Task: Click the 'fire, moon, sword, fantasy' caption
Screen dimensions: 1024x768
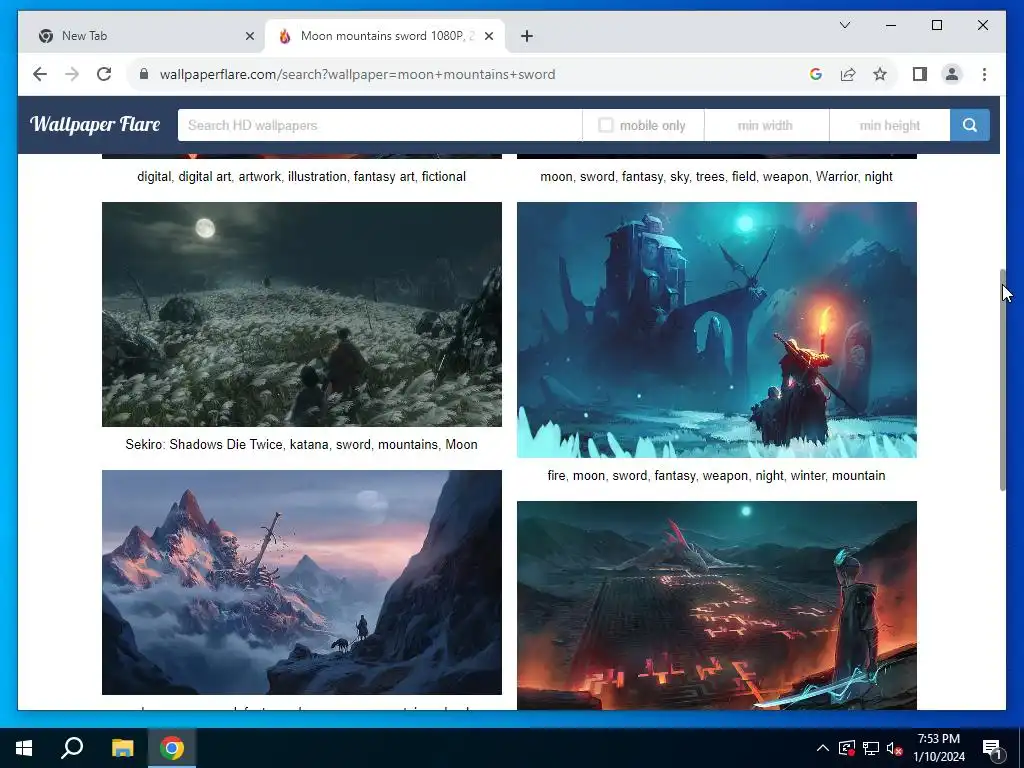Action: 716,476
